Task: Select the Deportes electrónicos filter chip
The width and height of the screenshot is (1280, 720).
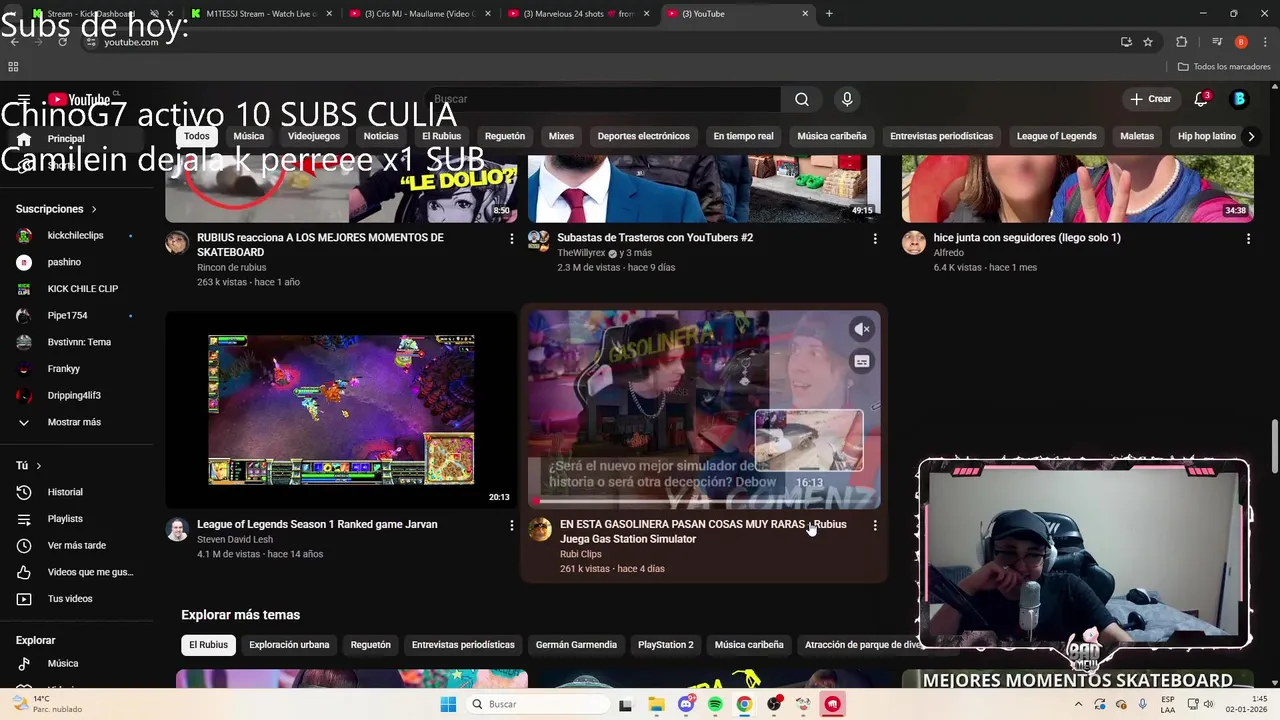Action: click(644, 136)
